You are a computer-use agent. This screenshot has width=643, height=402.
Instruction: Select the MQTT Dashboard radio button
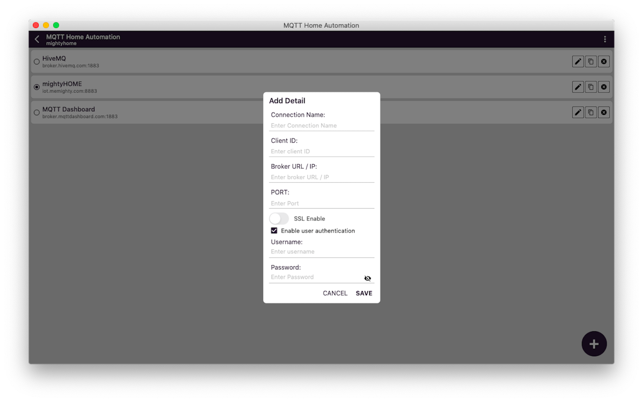[37, 113]
